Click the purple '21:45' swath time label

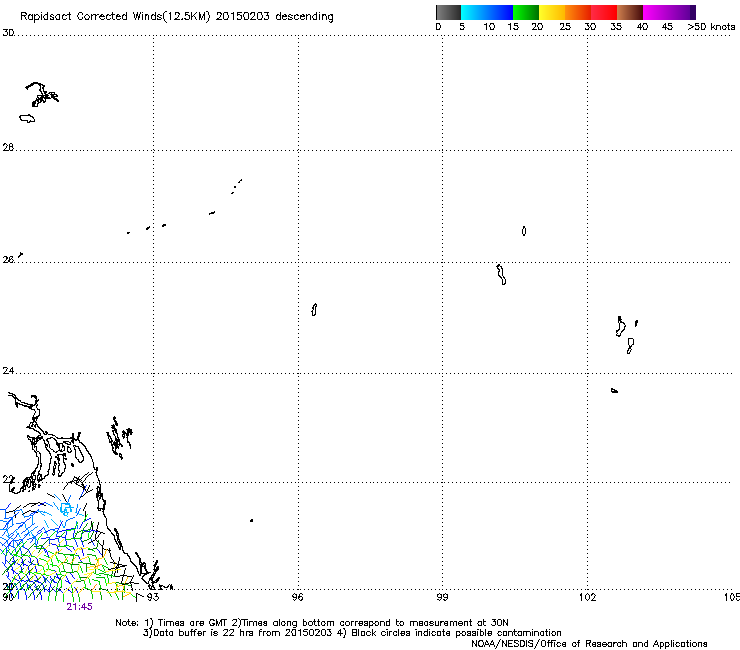(79, 607)
